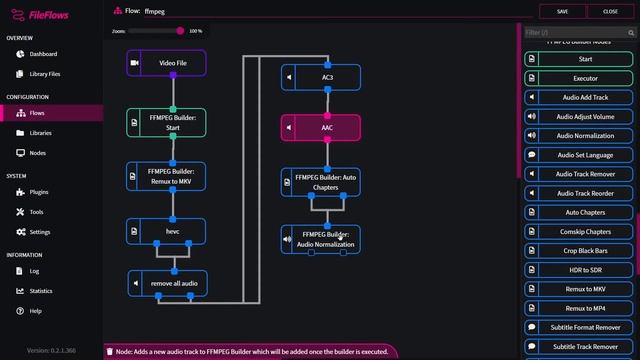The width and height of the screenshot is (640, 360).
Task: Click the speaker icon on AC3 node
Action: (289, 77)
